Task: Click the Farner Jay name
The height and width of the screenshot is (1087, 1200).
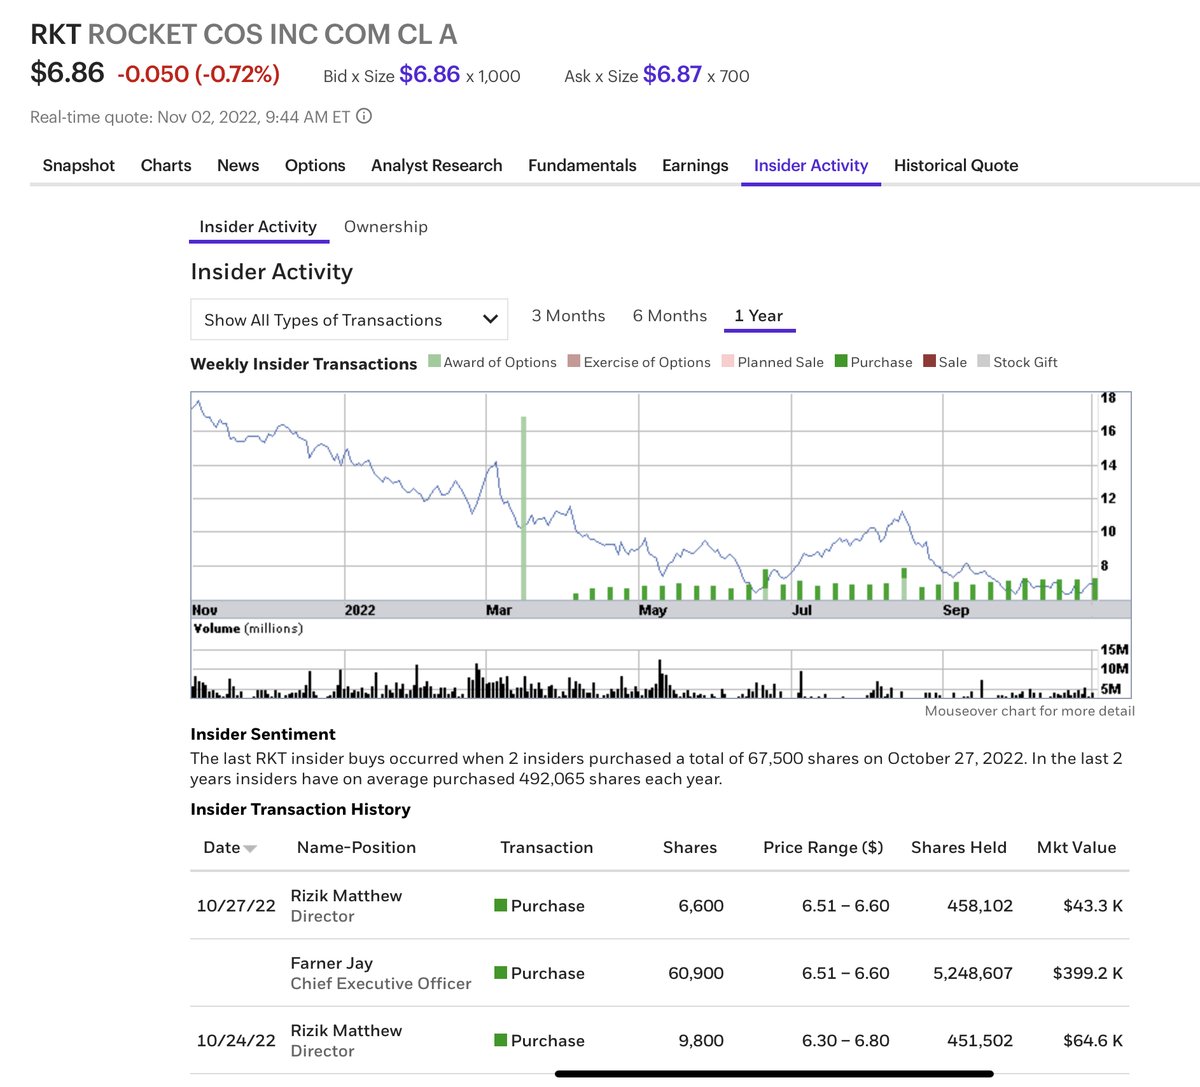Action: tap(332, 963)
